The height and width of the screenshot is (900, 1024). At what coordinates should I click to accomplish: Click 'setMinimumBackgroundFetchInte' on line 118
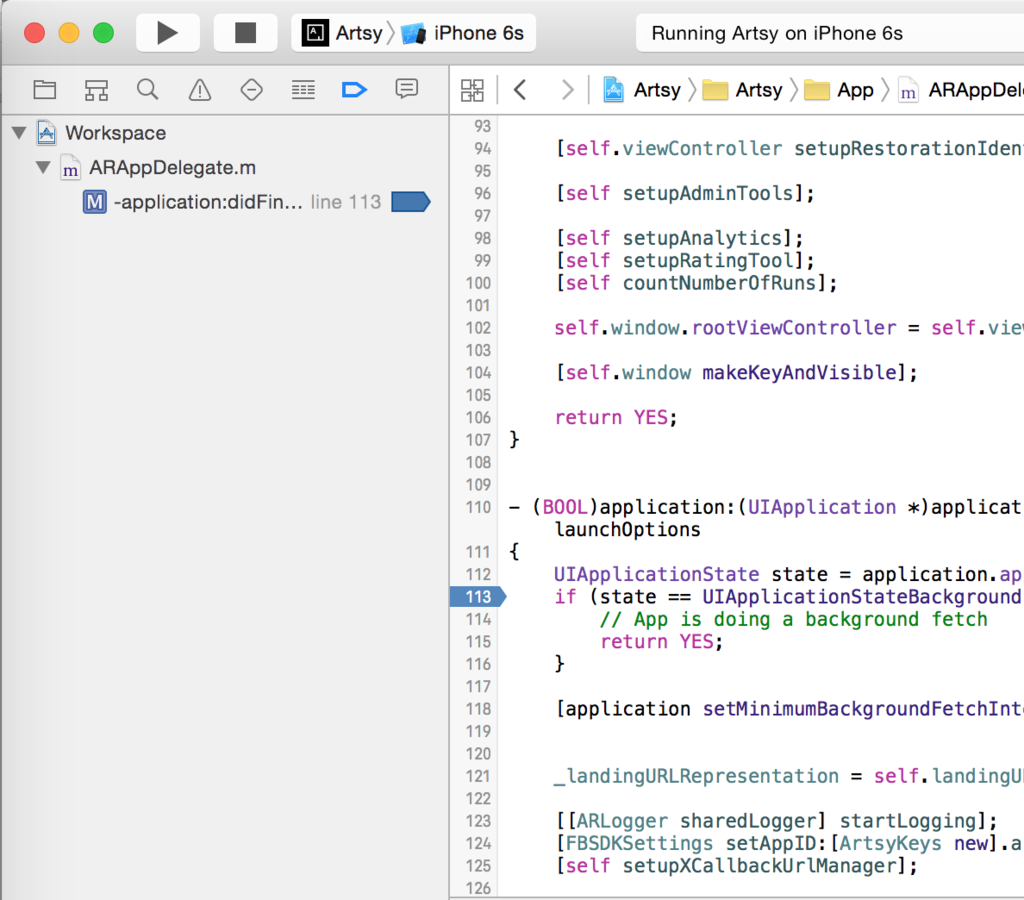pyautogui.click(x=862, y=709)
